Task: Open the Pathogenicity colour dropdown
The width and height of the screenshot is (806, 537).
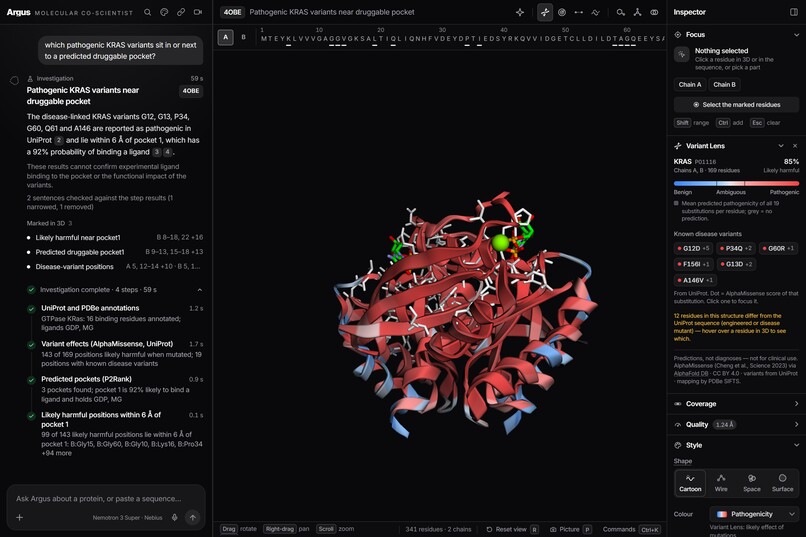Action: click(x=755, y=514)
